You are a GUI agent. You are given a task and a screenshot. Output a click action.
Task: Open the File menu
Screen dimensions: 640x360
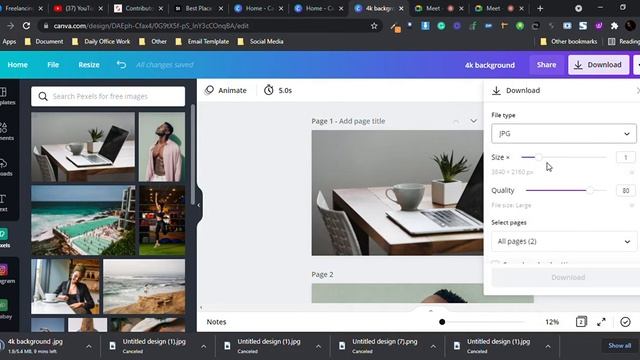[x=53, y=65]
